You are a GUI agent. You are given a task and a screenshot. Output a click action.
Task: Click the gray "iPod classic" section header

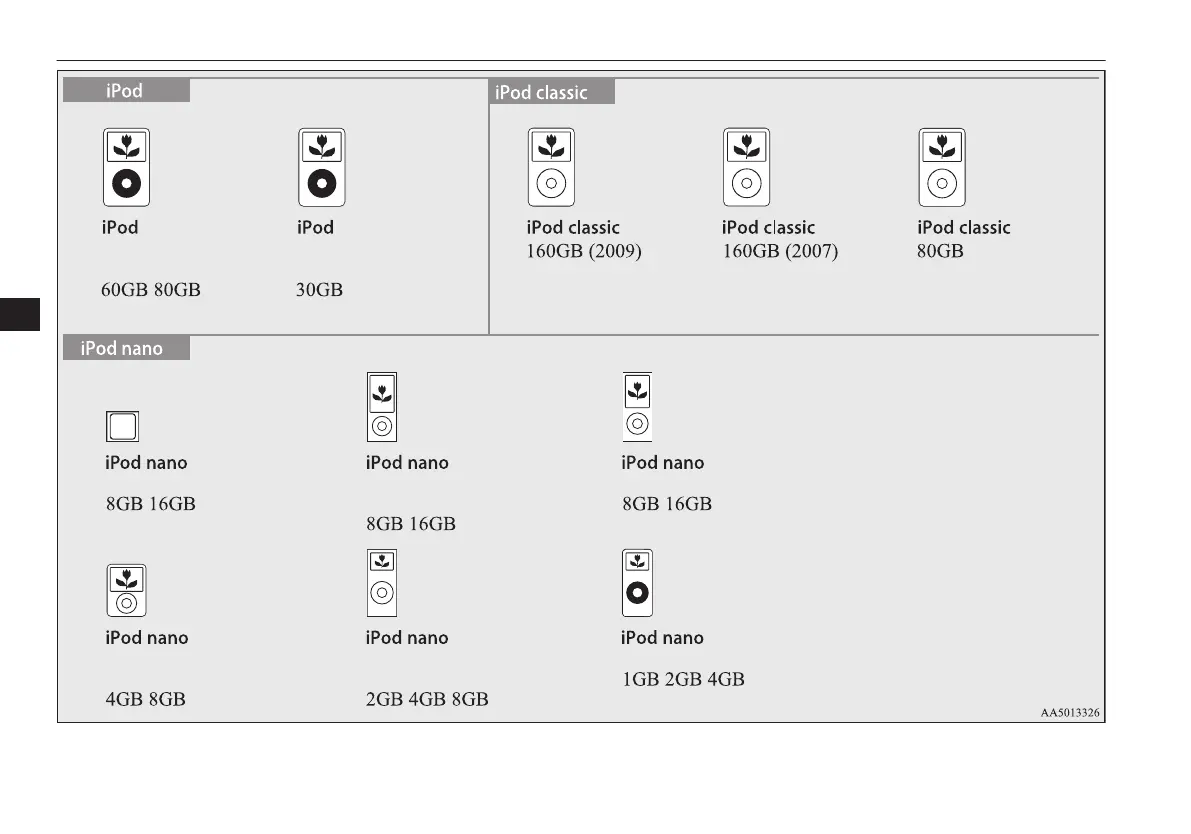[552, 92]
